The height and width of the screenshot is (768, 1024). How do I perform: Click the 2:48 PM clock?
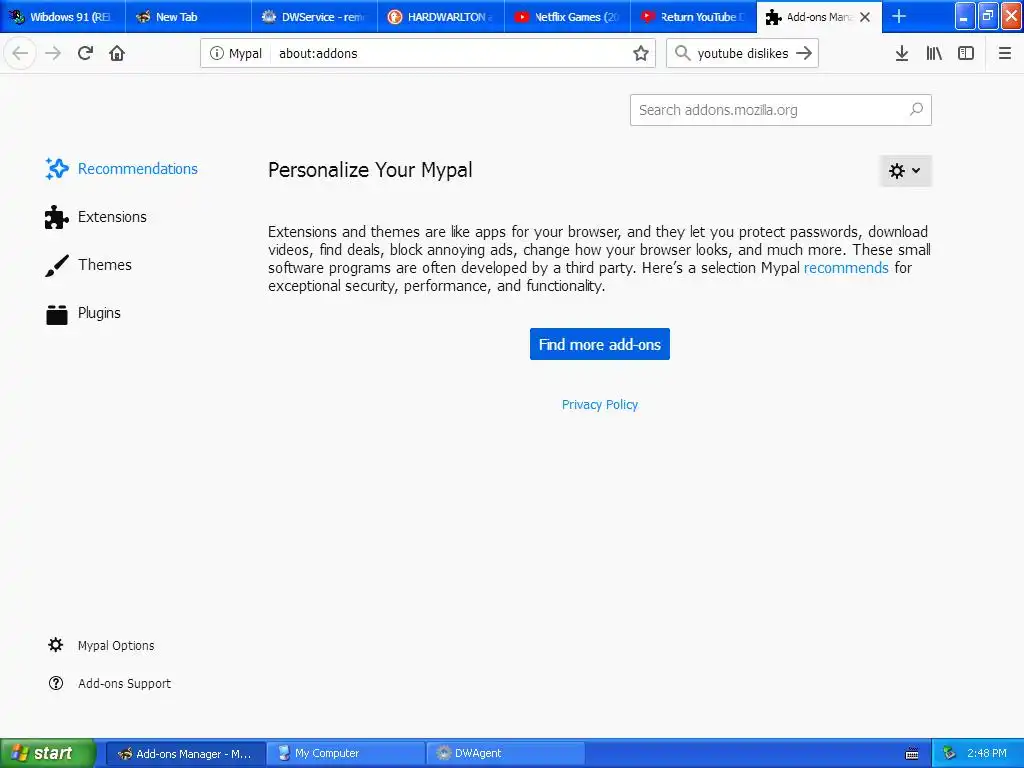click(x=987, y=754)
